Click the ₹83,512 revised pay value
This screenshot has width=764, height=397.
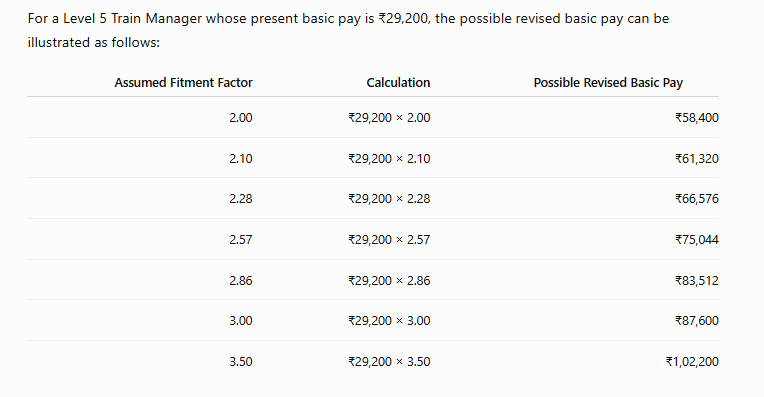(x=697, y=281)
